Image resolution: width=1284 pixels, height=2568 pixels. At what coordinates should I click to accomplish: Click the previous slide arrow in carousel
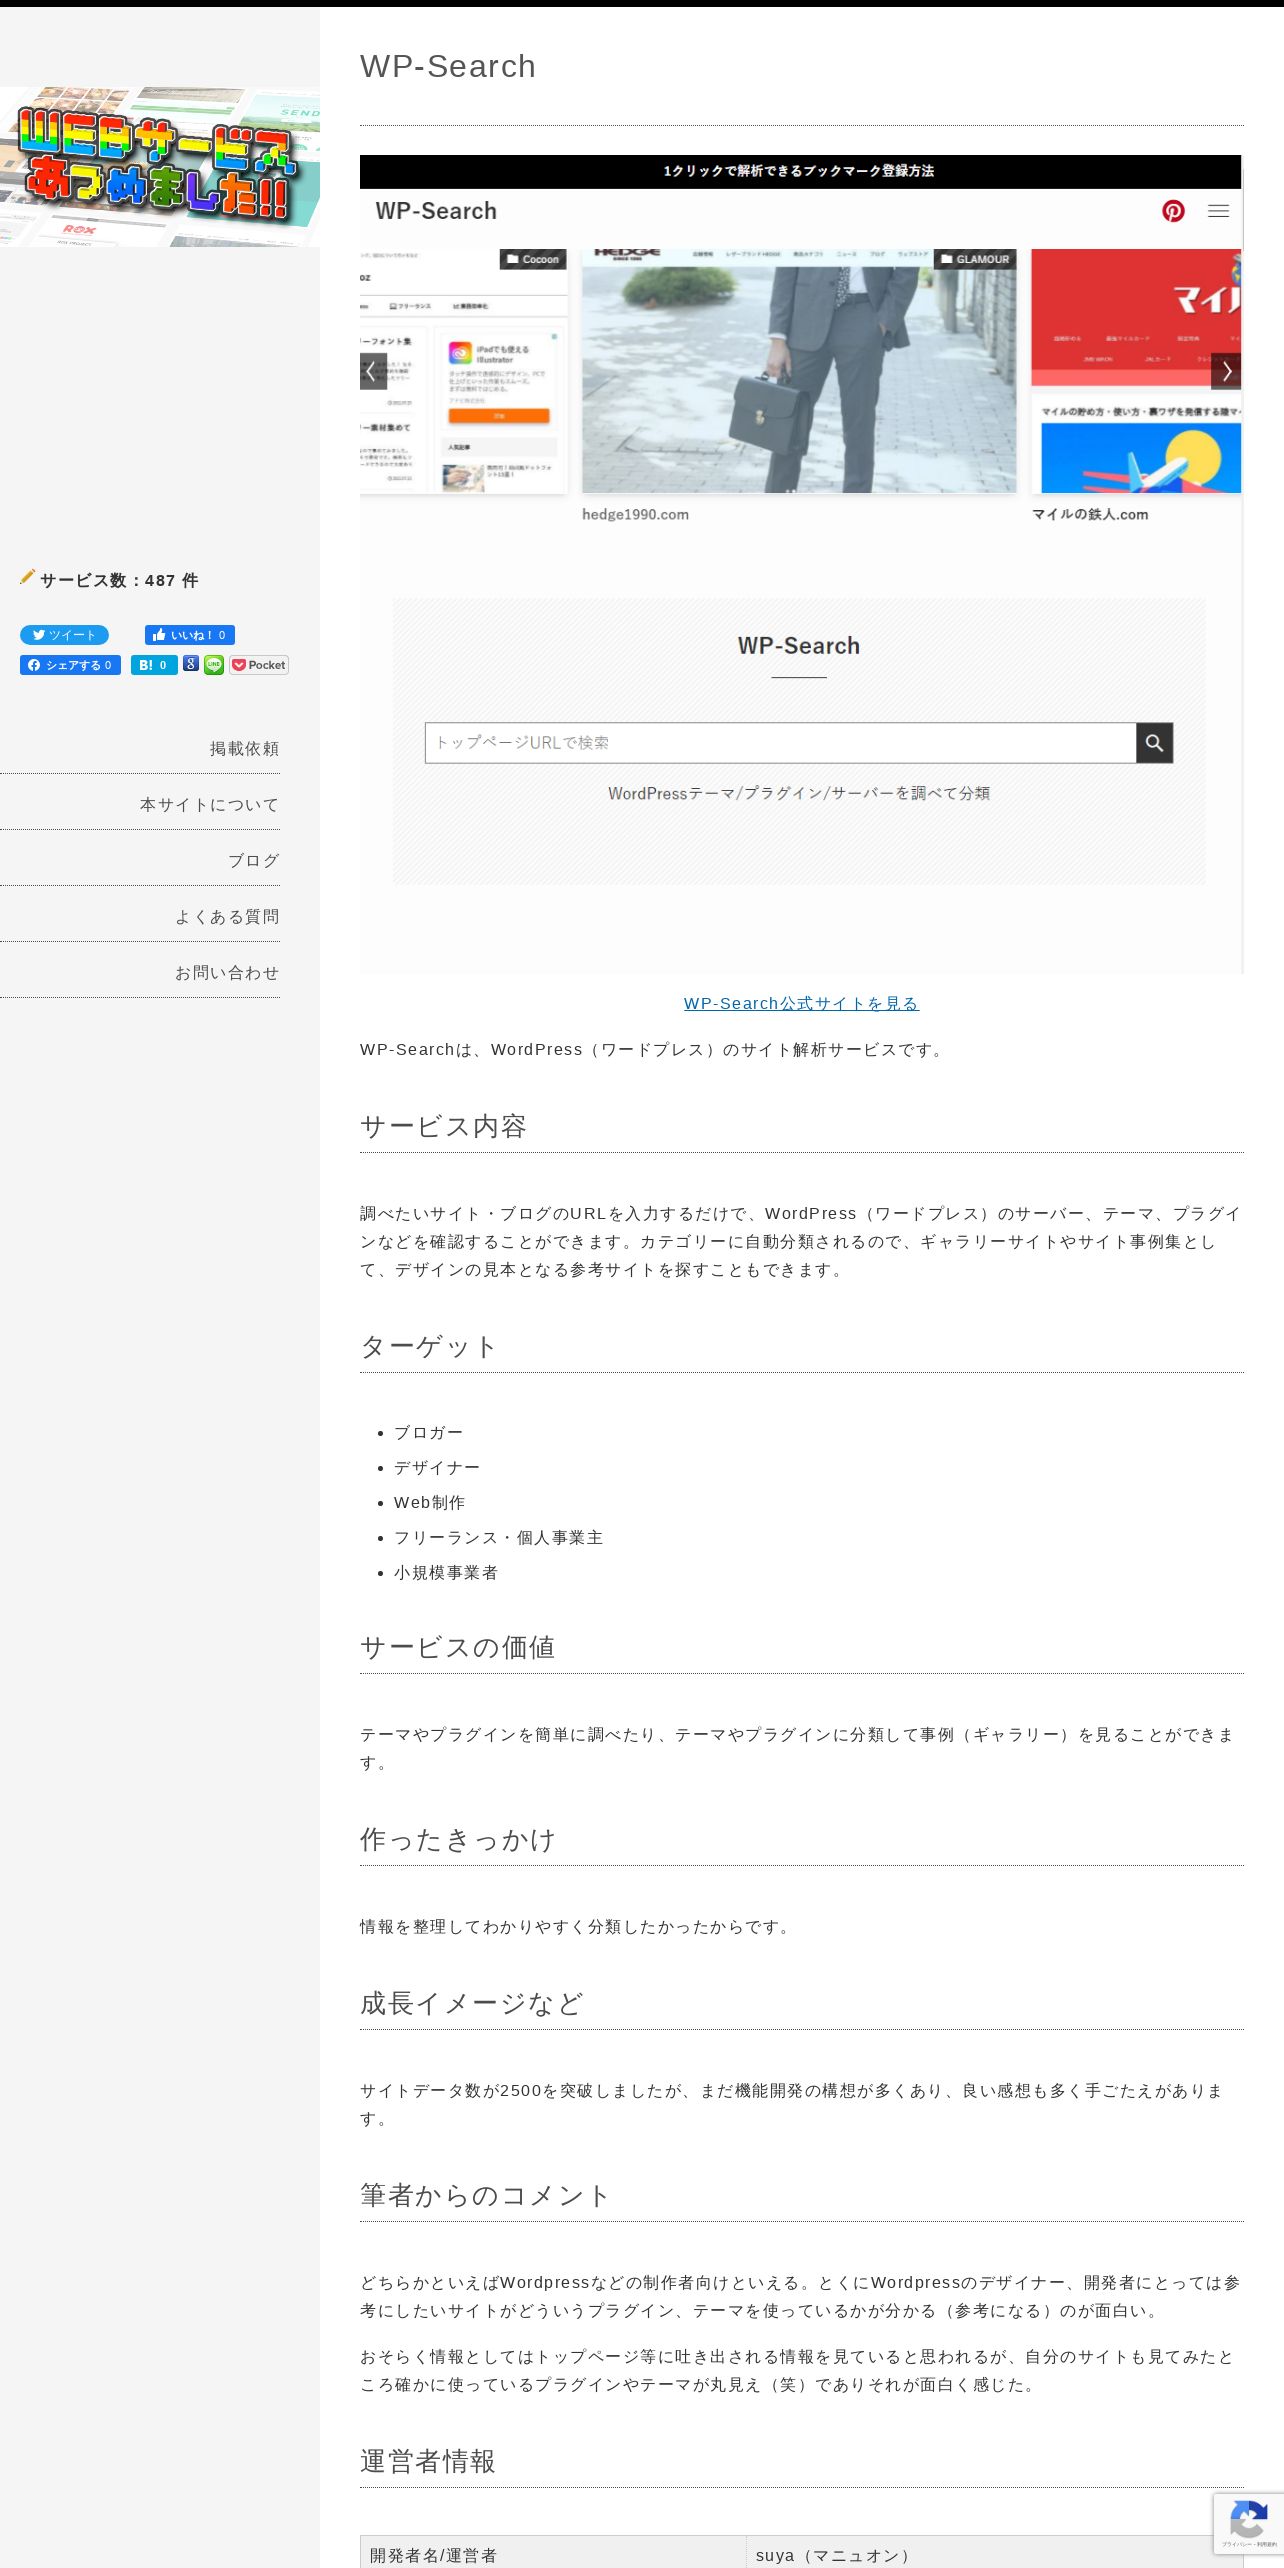372,371
